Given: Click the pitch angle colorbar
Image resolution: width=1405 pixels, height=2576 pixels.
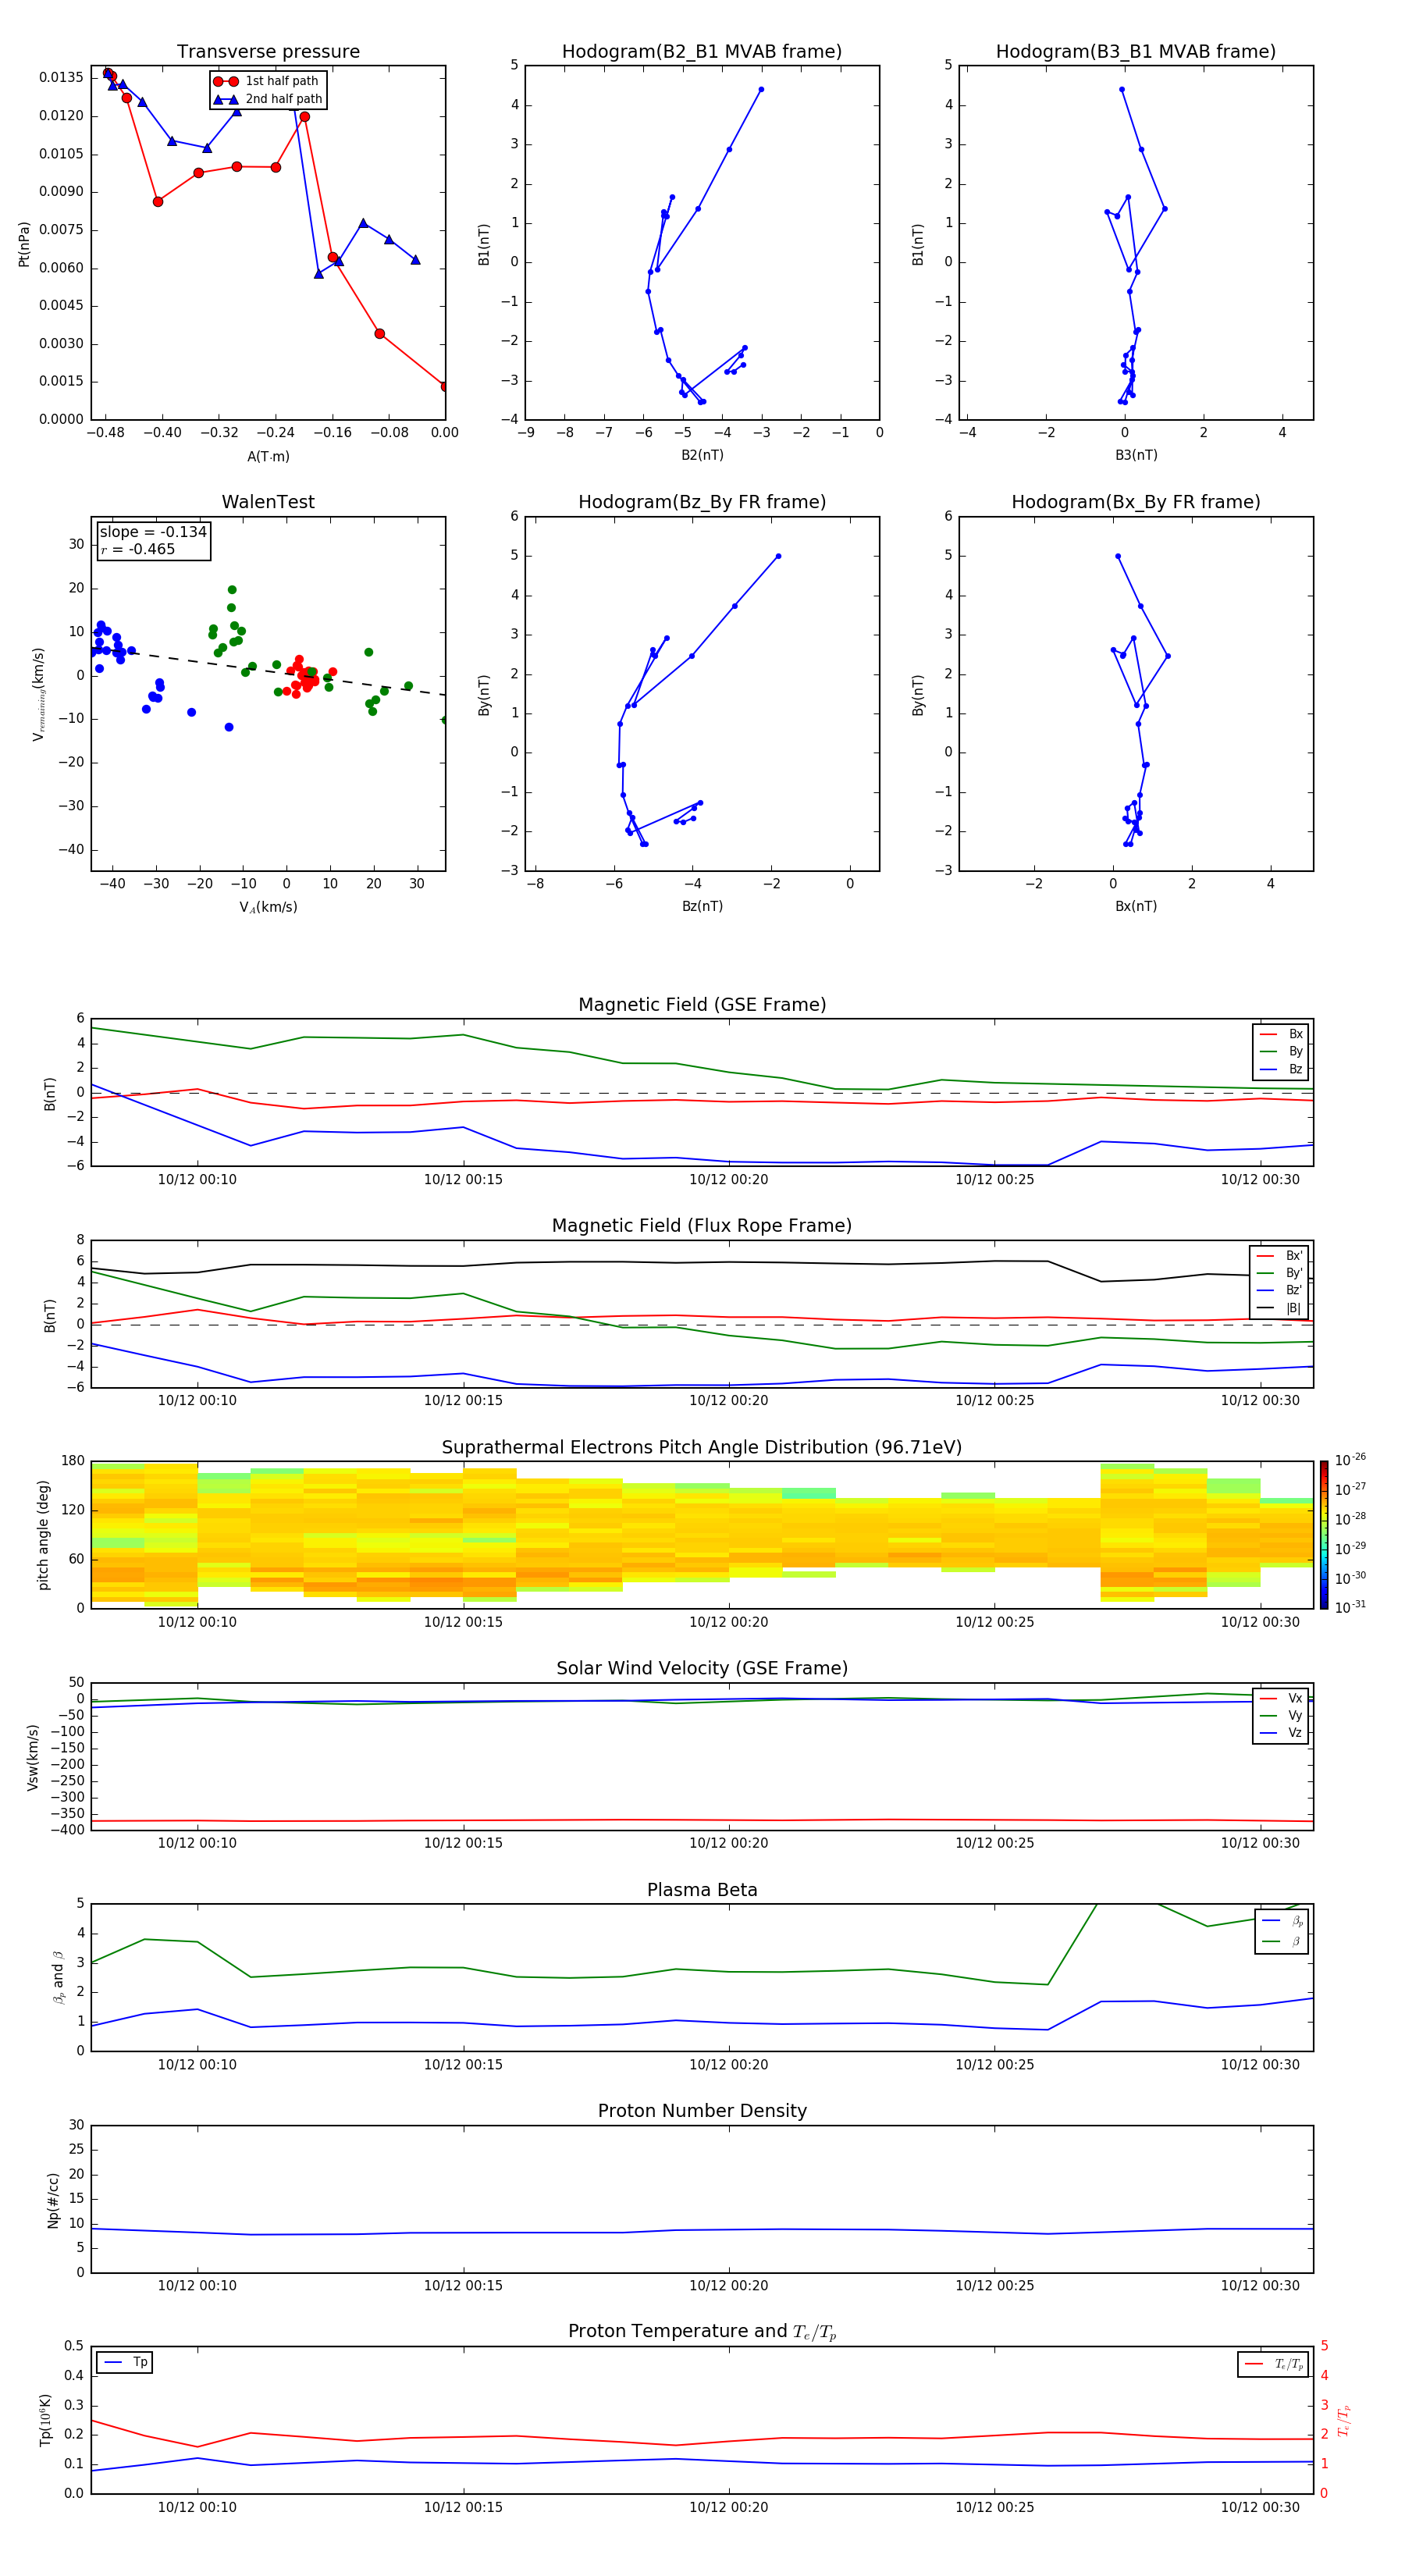Looking at the screenshot, I should (1324, 1535).
